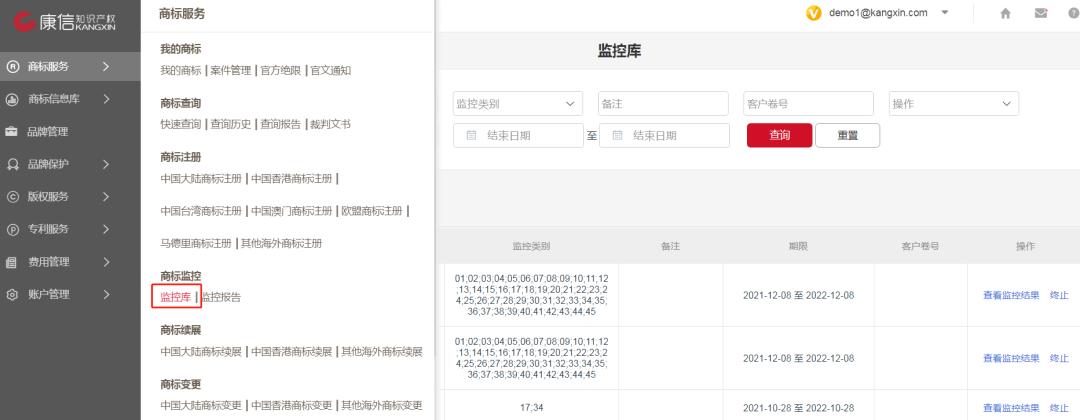Click the 版权服务 copyright icon
This screenshot has width=1080, height=420.
point(12,197)
